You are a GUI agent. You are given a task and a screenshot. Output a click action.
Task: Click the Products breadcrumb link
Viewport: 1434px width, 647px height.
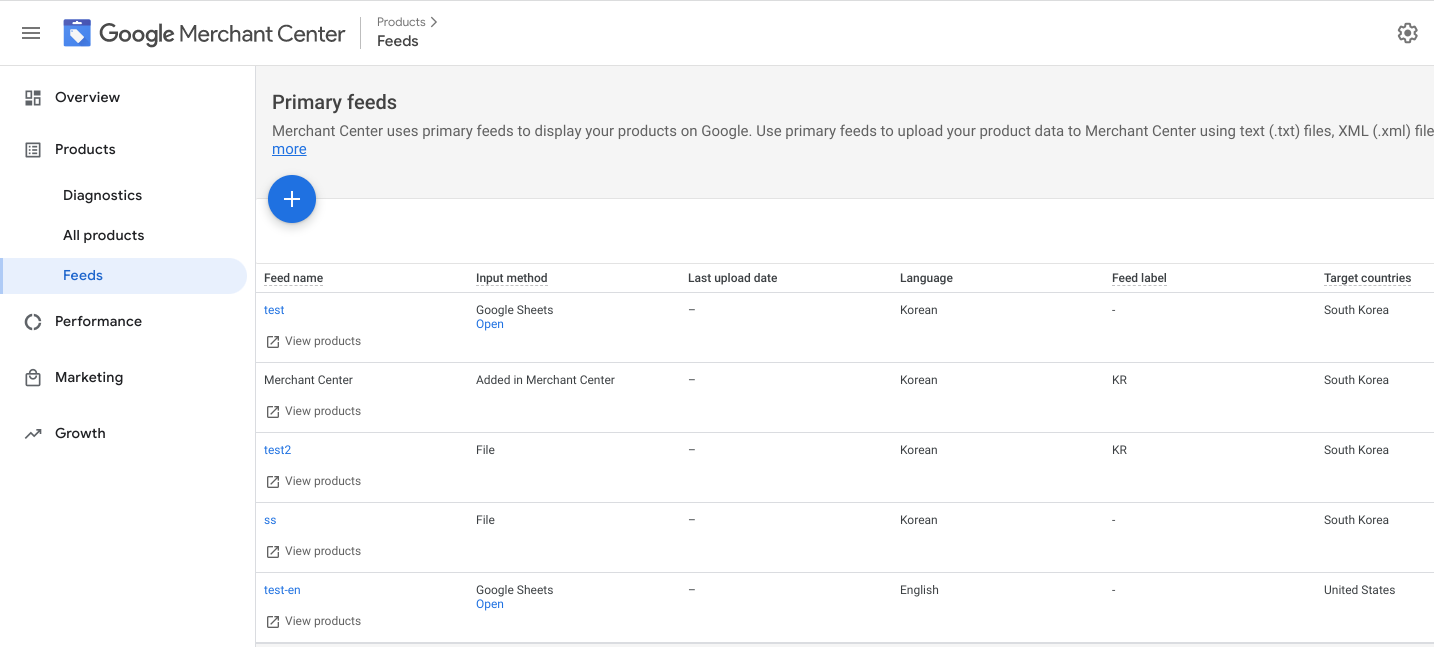401,22
